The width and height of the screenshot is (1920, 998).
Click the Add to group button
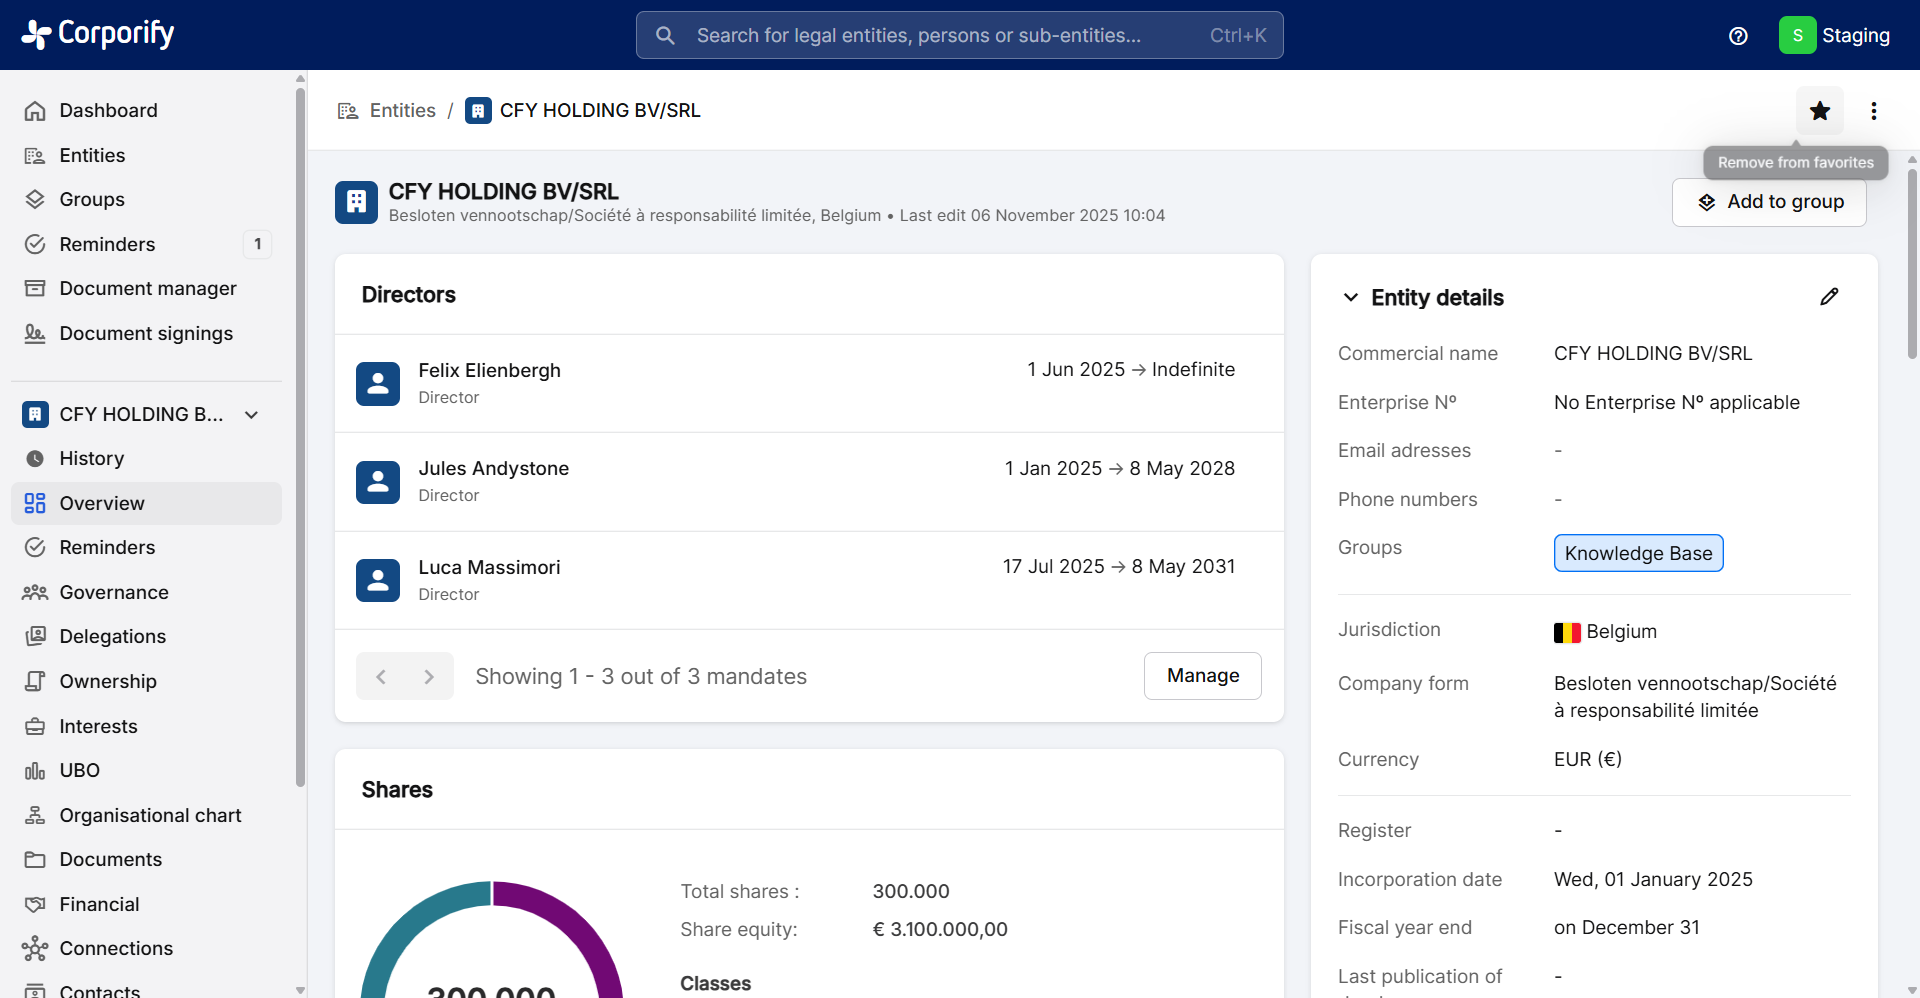[x=1769, y=202]
